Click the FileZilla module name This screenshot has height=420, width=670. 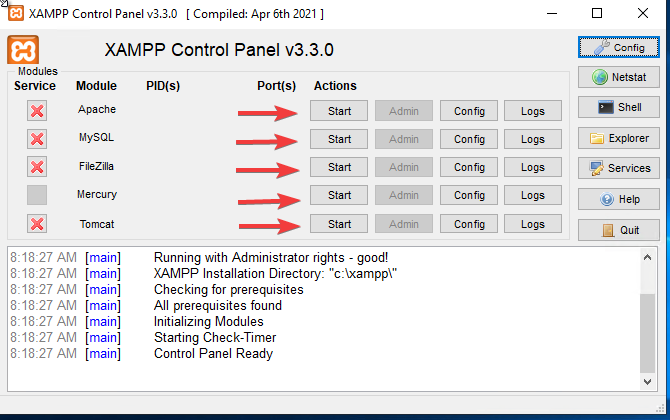97,166
